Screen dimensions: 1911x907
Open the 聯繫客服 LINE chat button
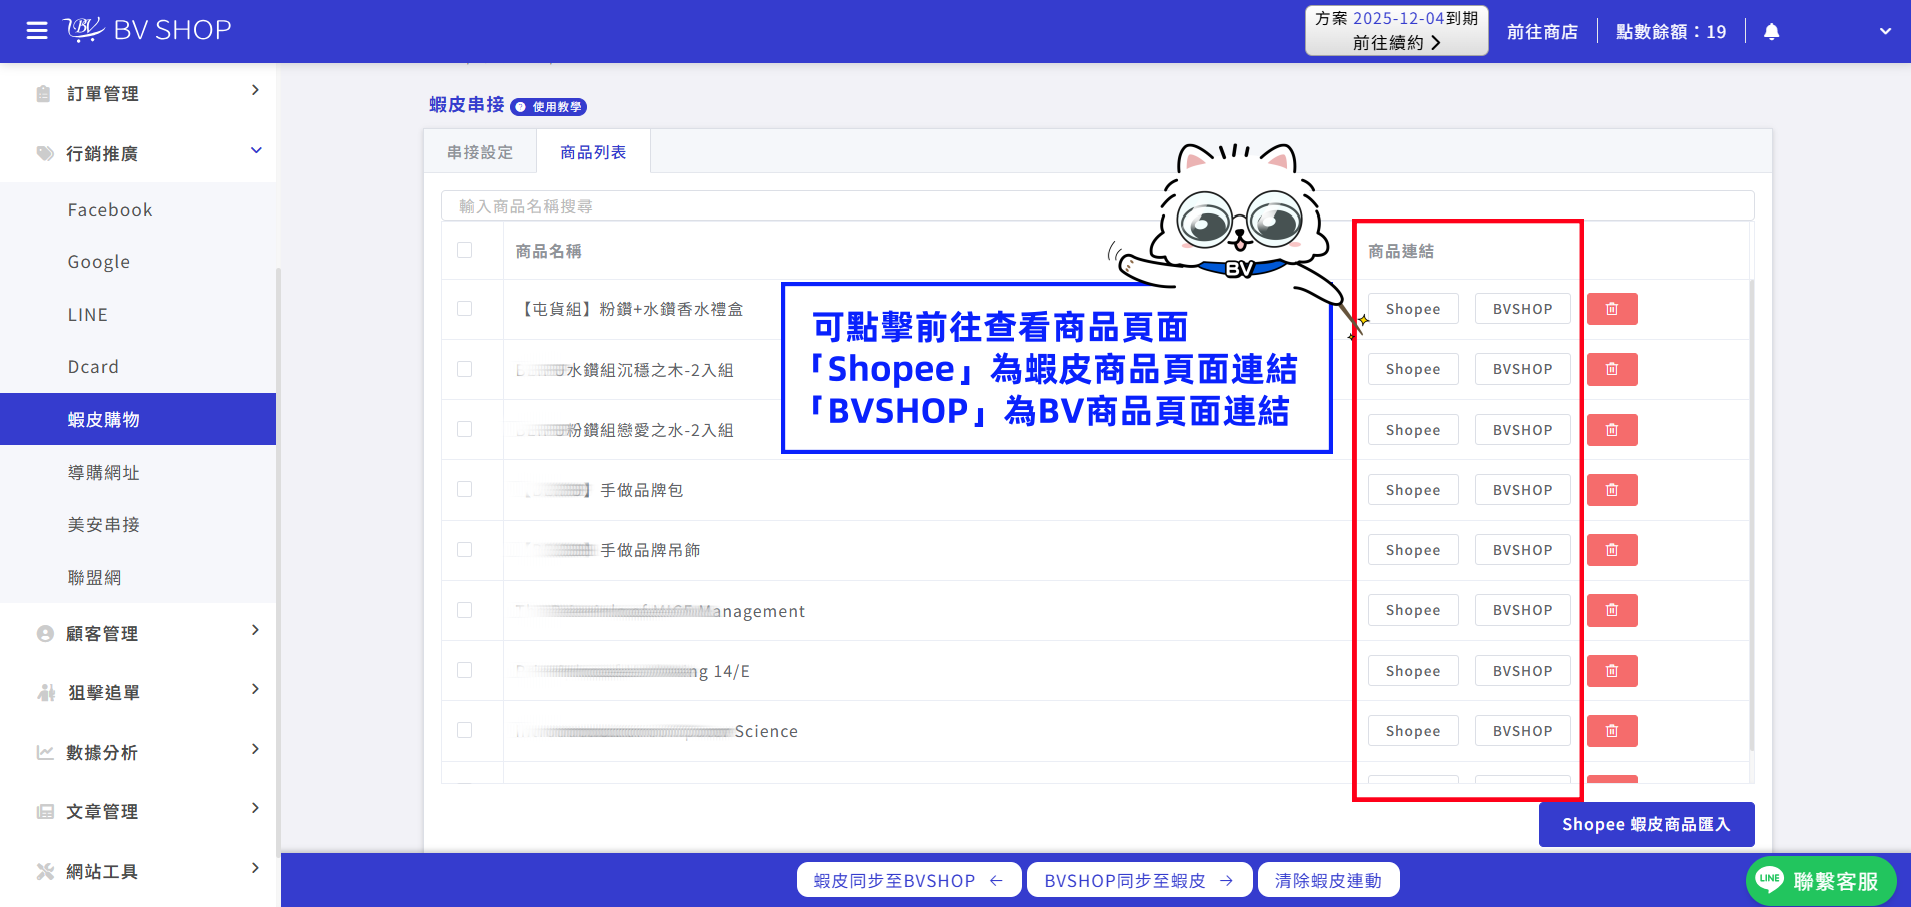[x=1821, y=881]
